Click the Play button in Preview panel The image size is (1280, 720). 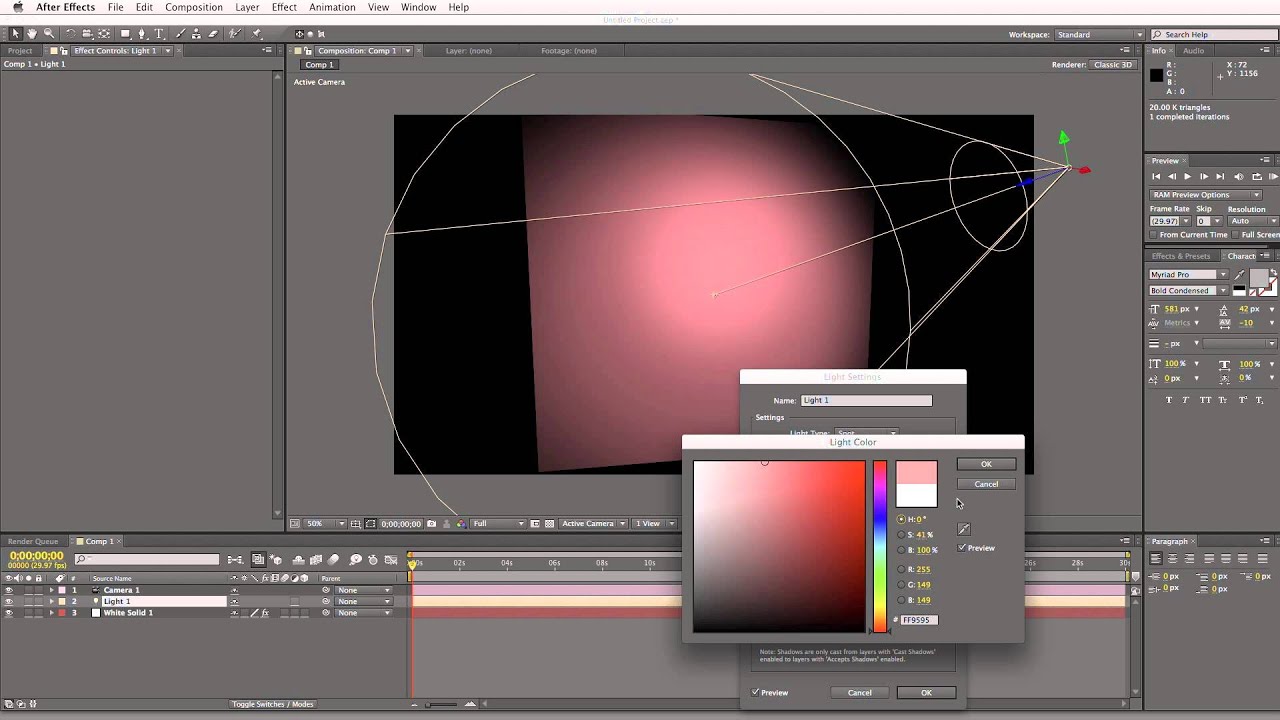pyautogui.click(x=1187, y=177)
